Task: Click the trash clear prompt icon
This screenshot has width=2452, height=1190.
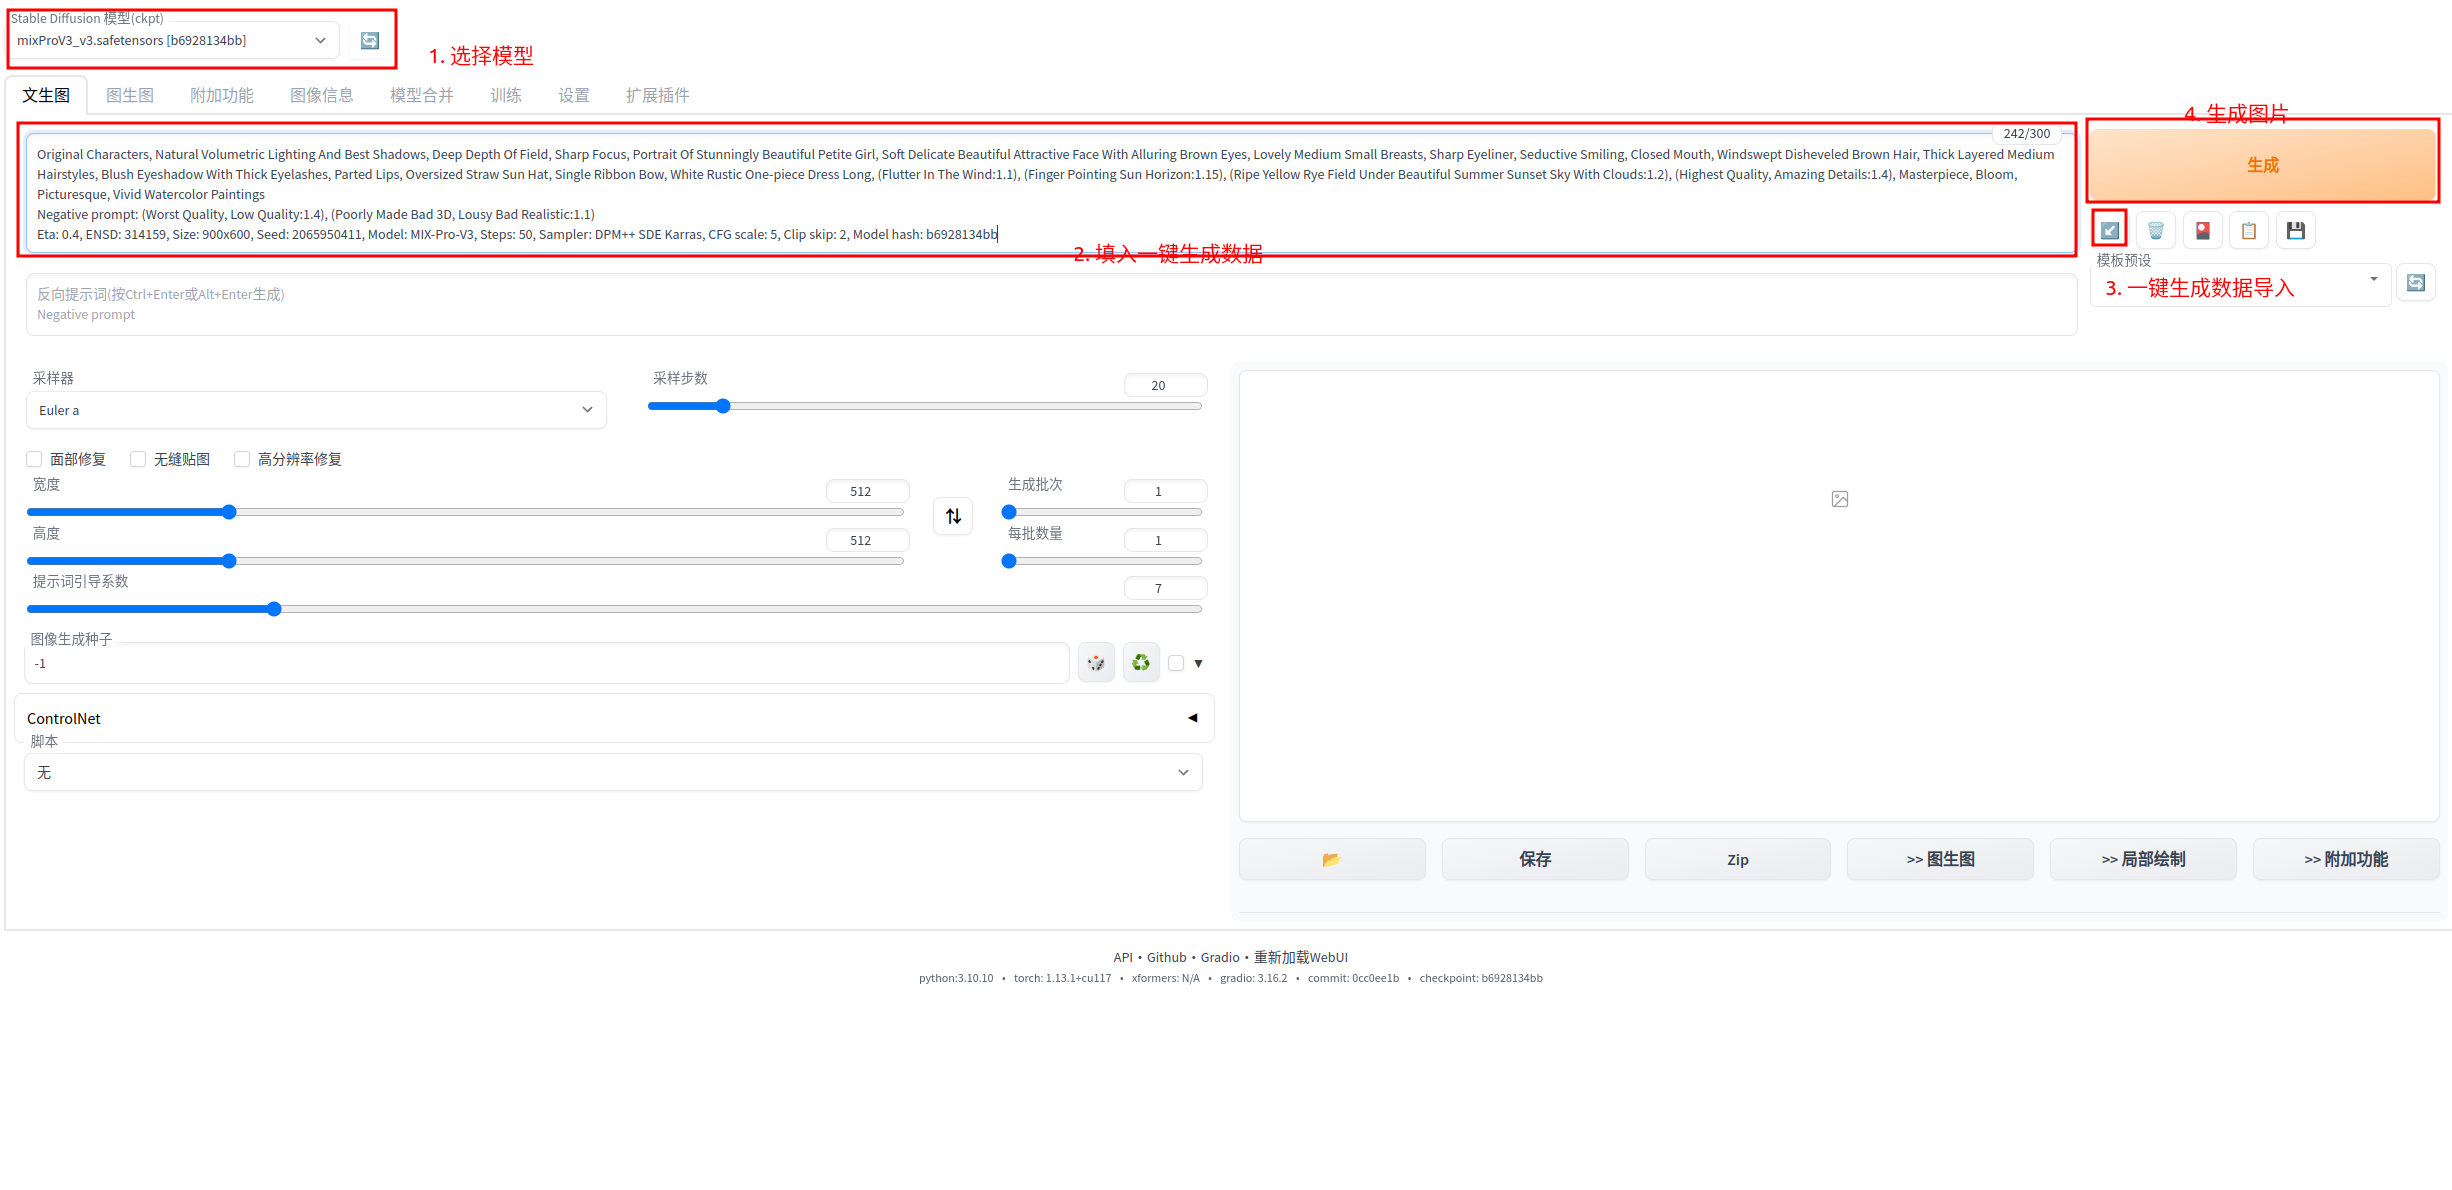Action: point(2156,231)
